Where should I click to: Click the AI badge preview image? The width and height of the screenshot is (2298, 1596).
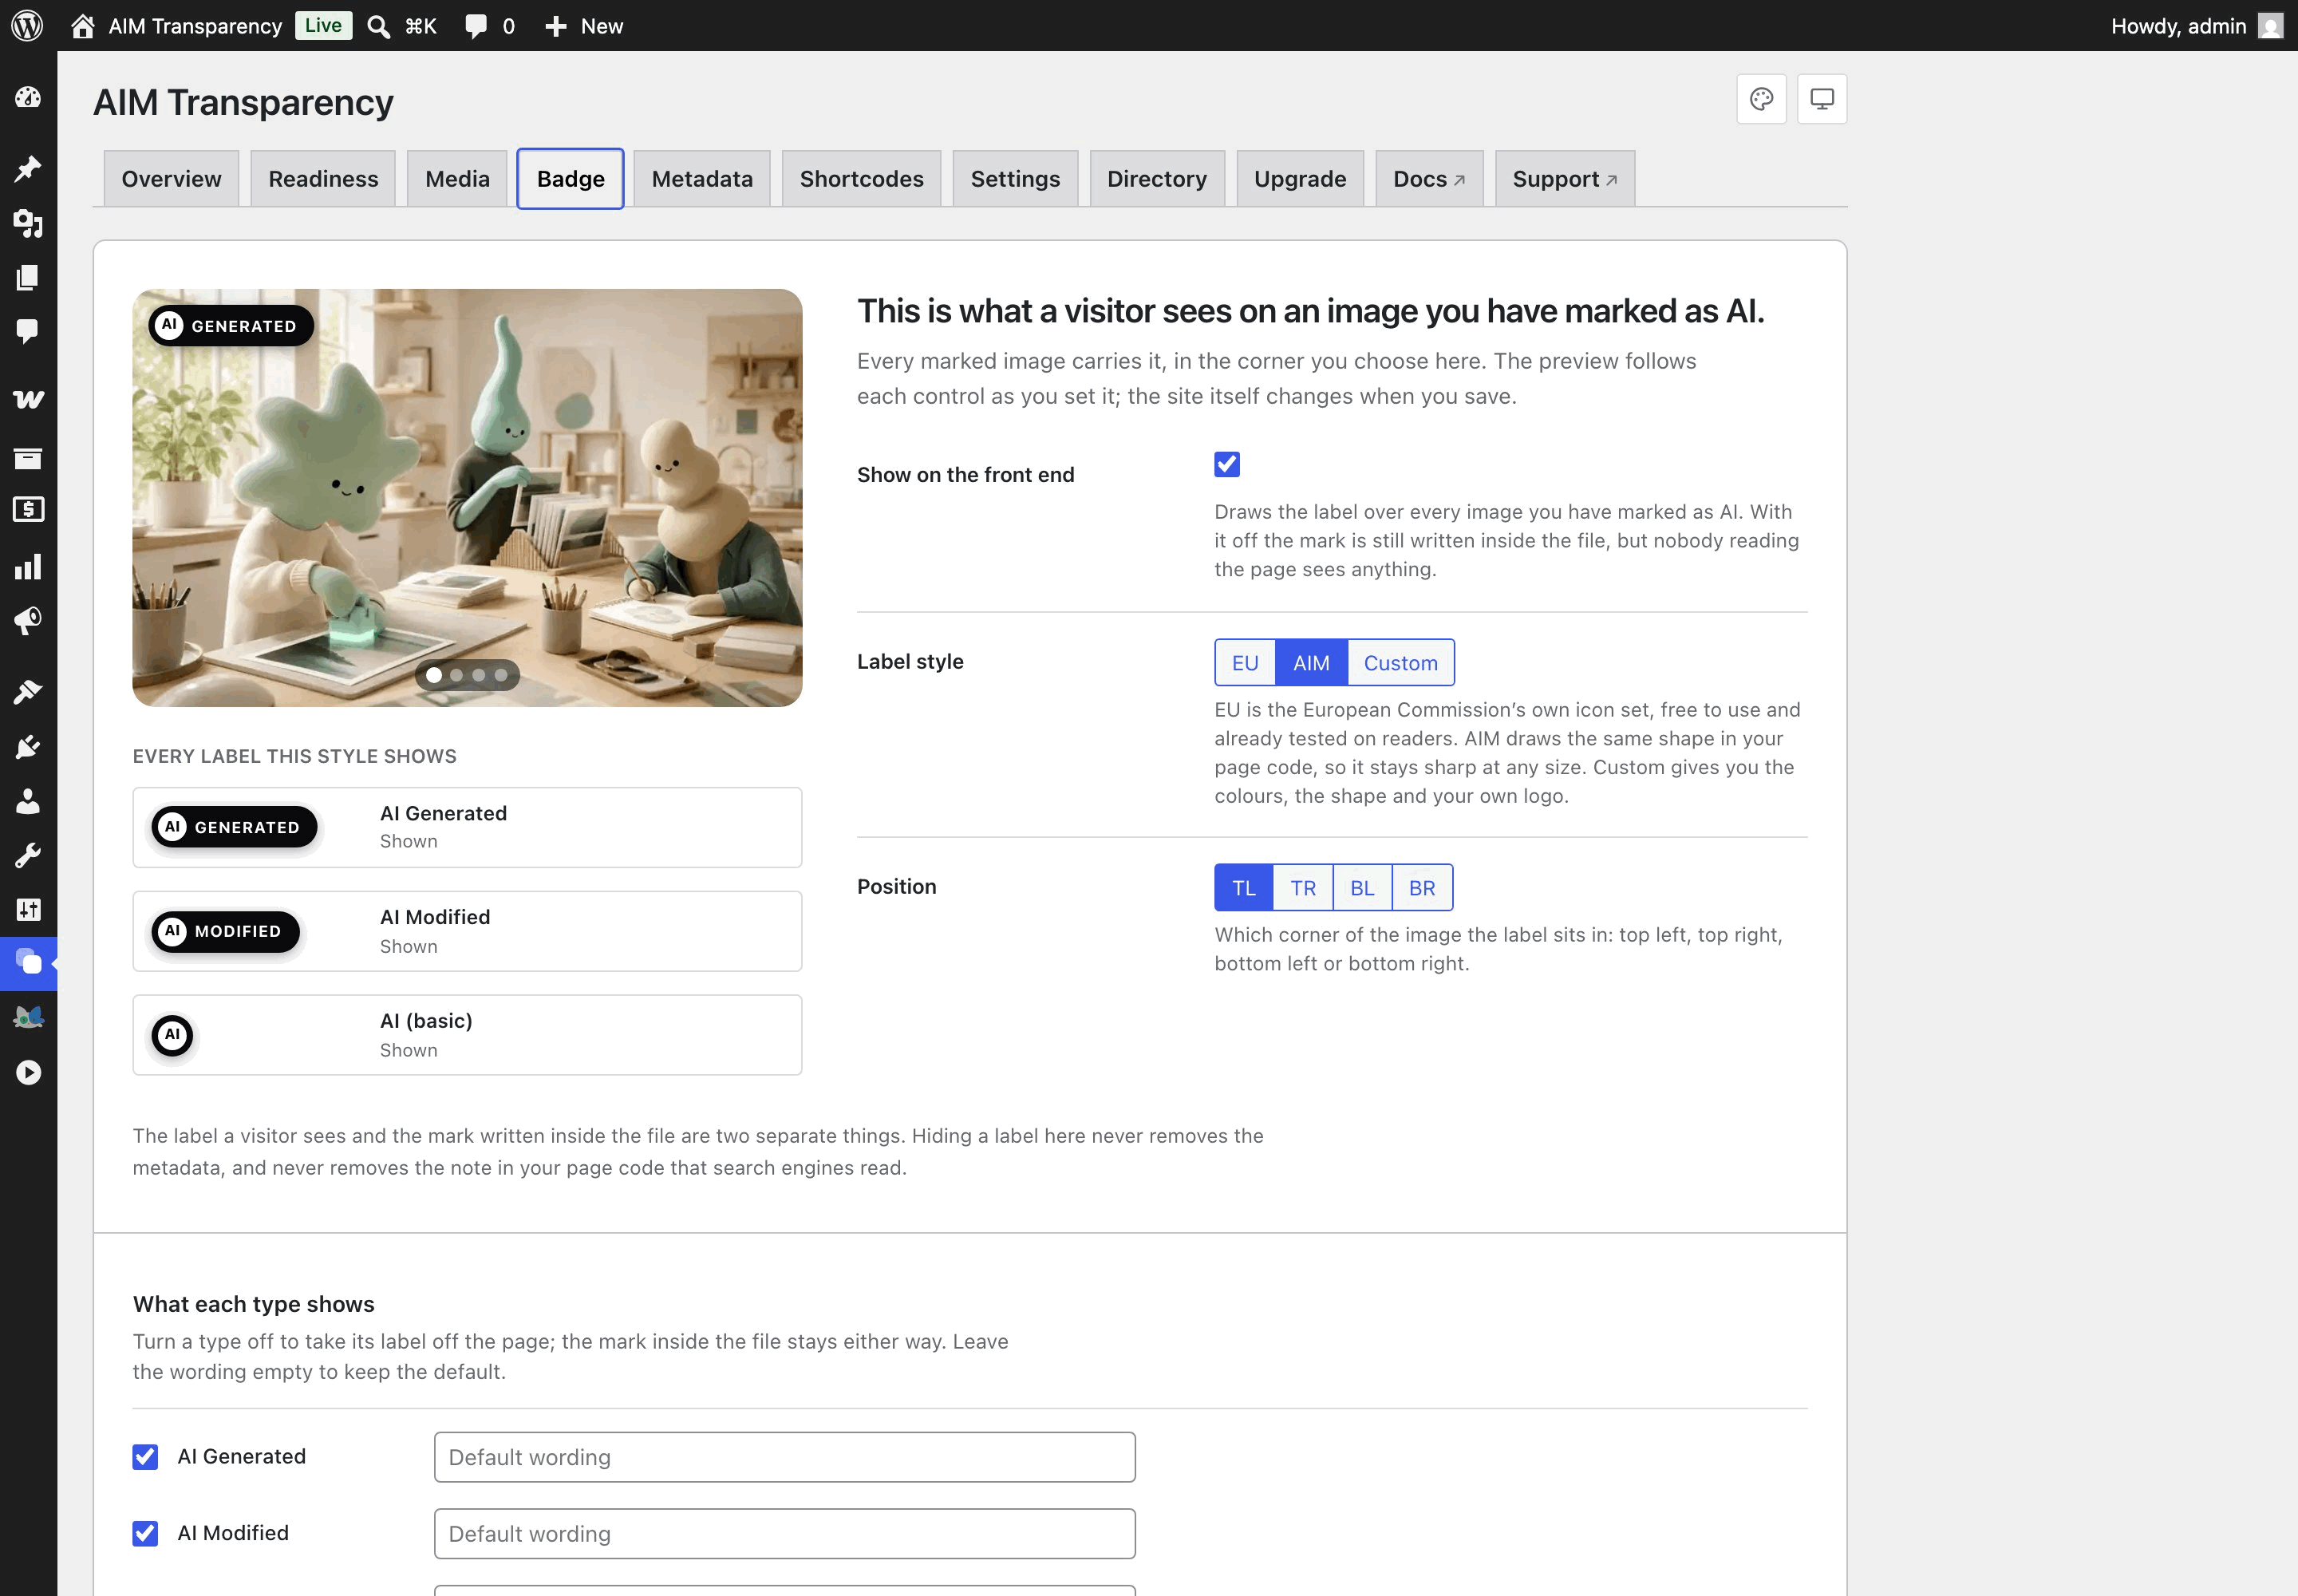(467, 498)
